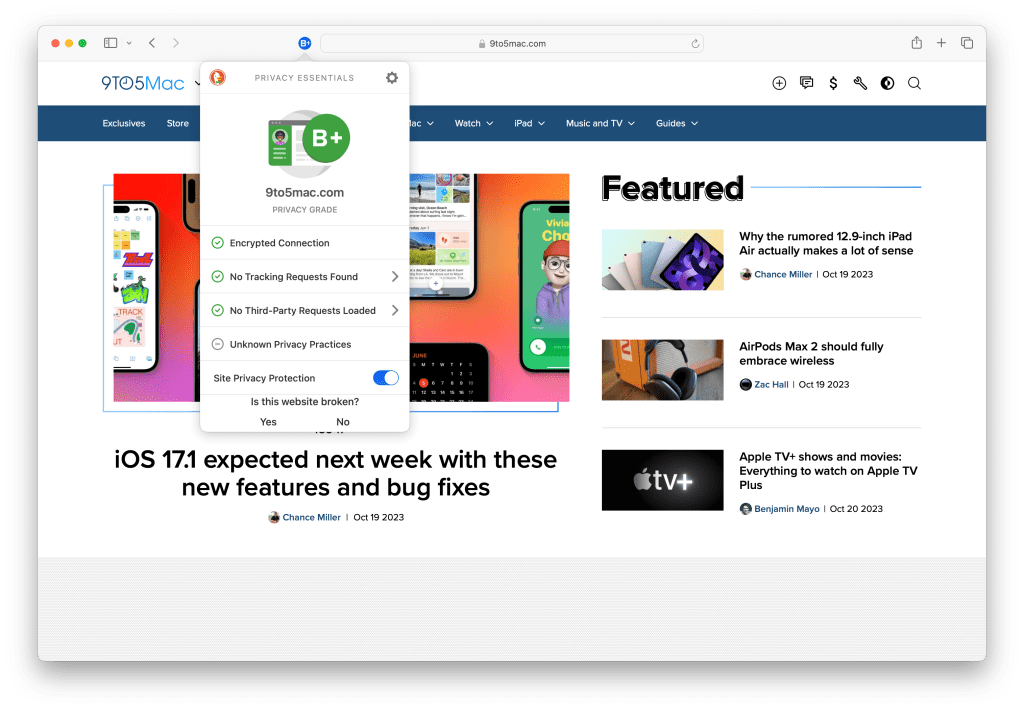Viewport: 1024px width, 711px height.
Task: Select the dollar sign deals icon
Action: [833, 83]
